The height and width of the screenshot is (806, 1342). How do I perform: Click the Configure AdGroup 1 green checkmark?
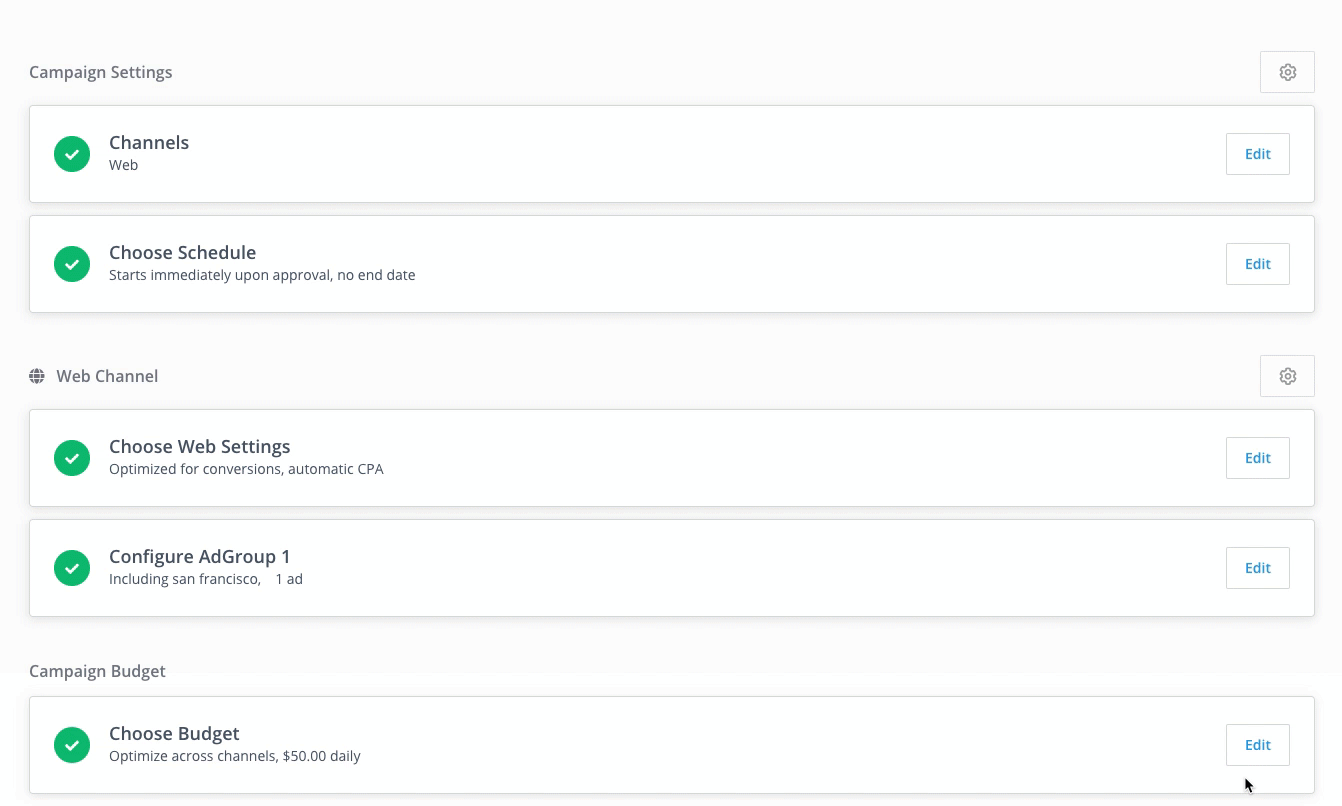click(x=72, y=568)
